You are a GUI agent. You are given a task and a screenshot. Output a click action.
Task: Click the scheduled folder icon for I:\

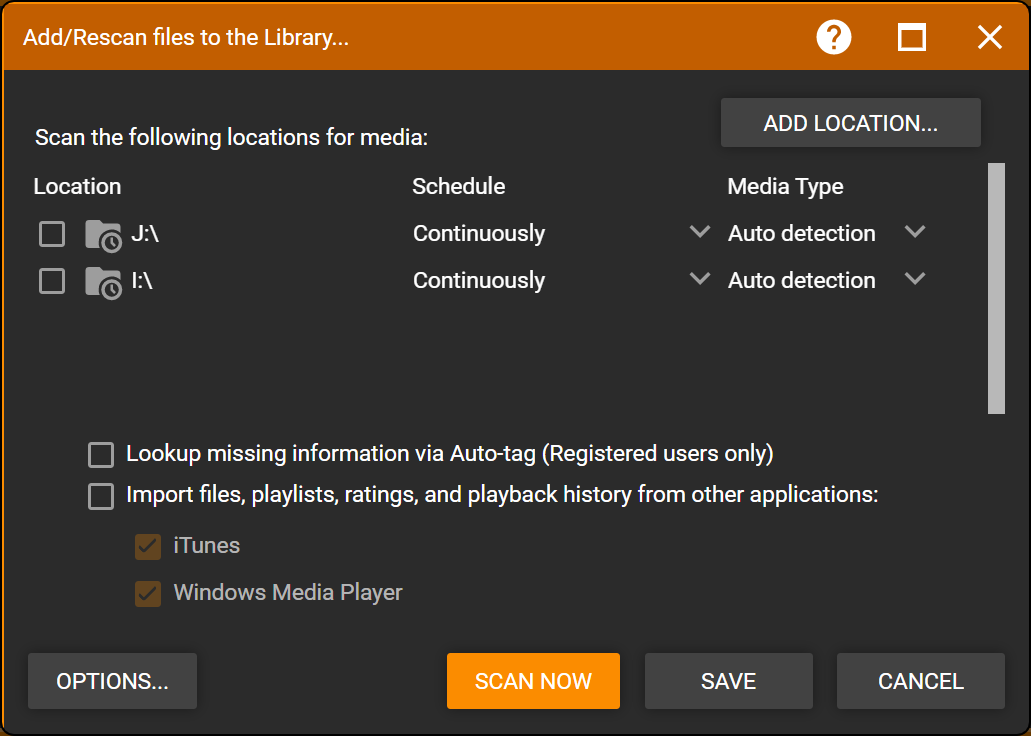pyautogui.click(x=103, y=282)
